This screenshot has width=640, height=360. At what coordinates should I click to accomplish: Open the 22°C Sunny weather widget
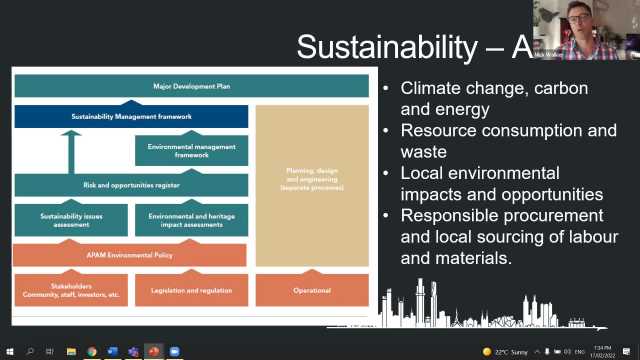pos(505,352)
